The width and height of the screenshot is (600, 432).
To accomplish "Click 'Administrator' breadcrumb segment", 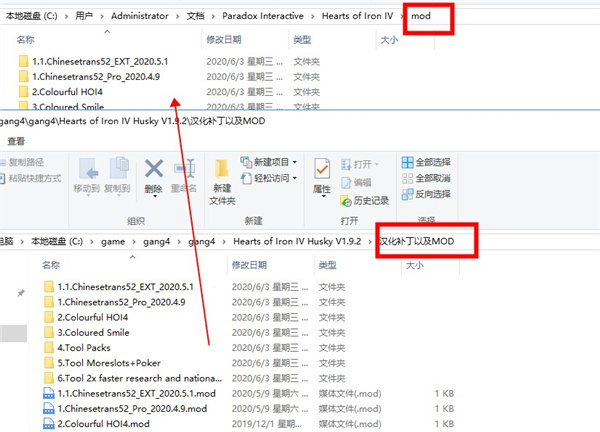I will 140,16.
